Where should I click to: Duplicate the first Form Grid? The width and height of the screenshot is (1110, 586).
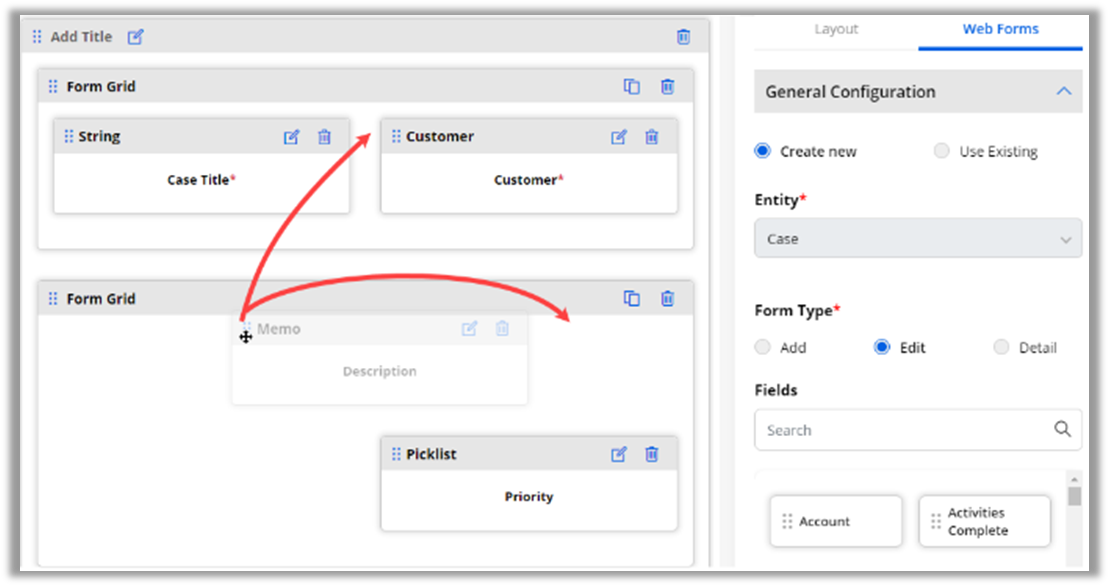632,87
